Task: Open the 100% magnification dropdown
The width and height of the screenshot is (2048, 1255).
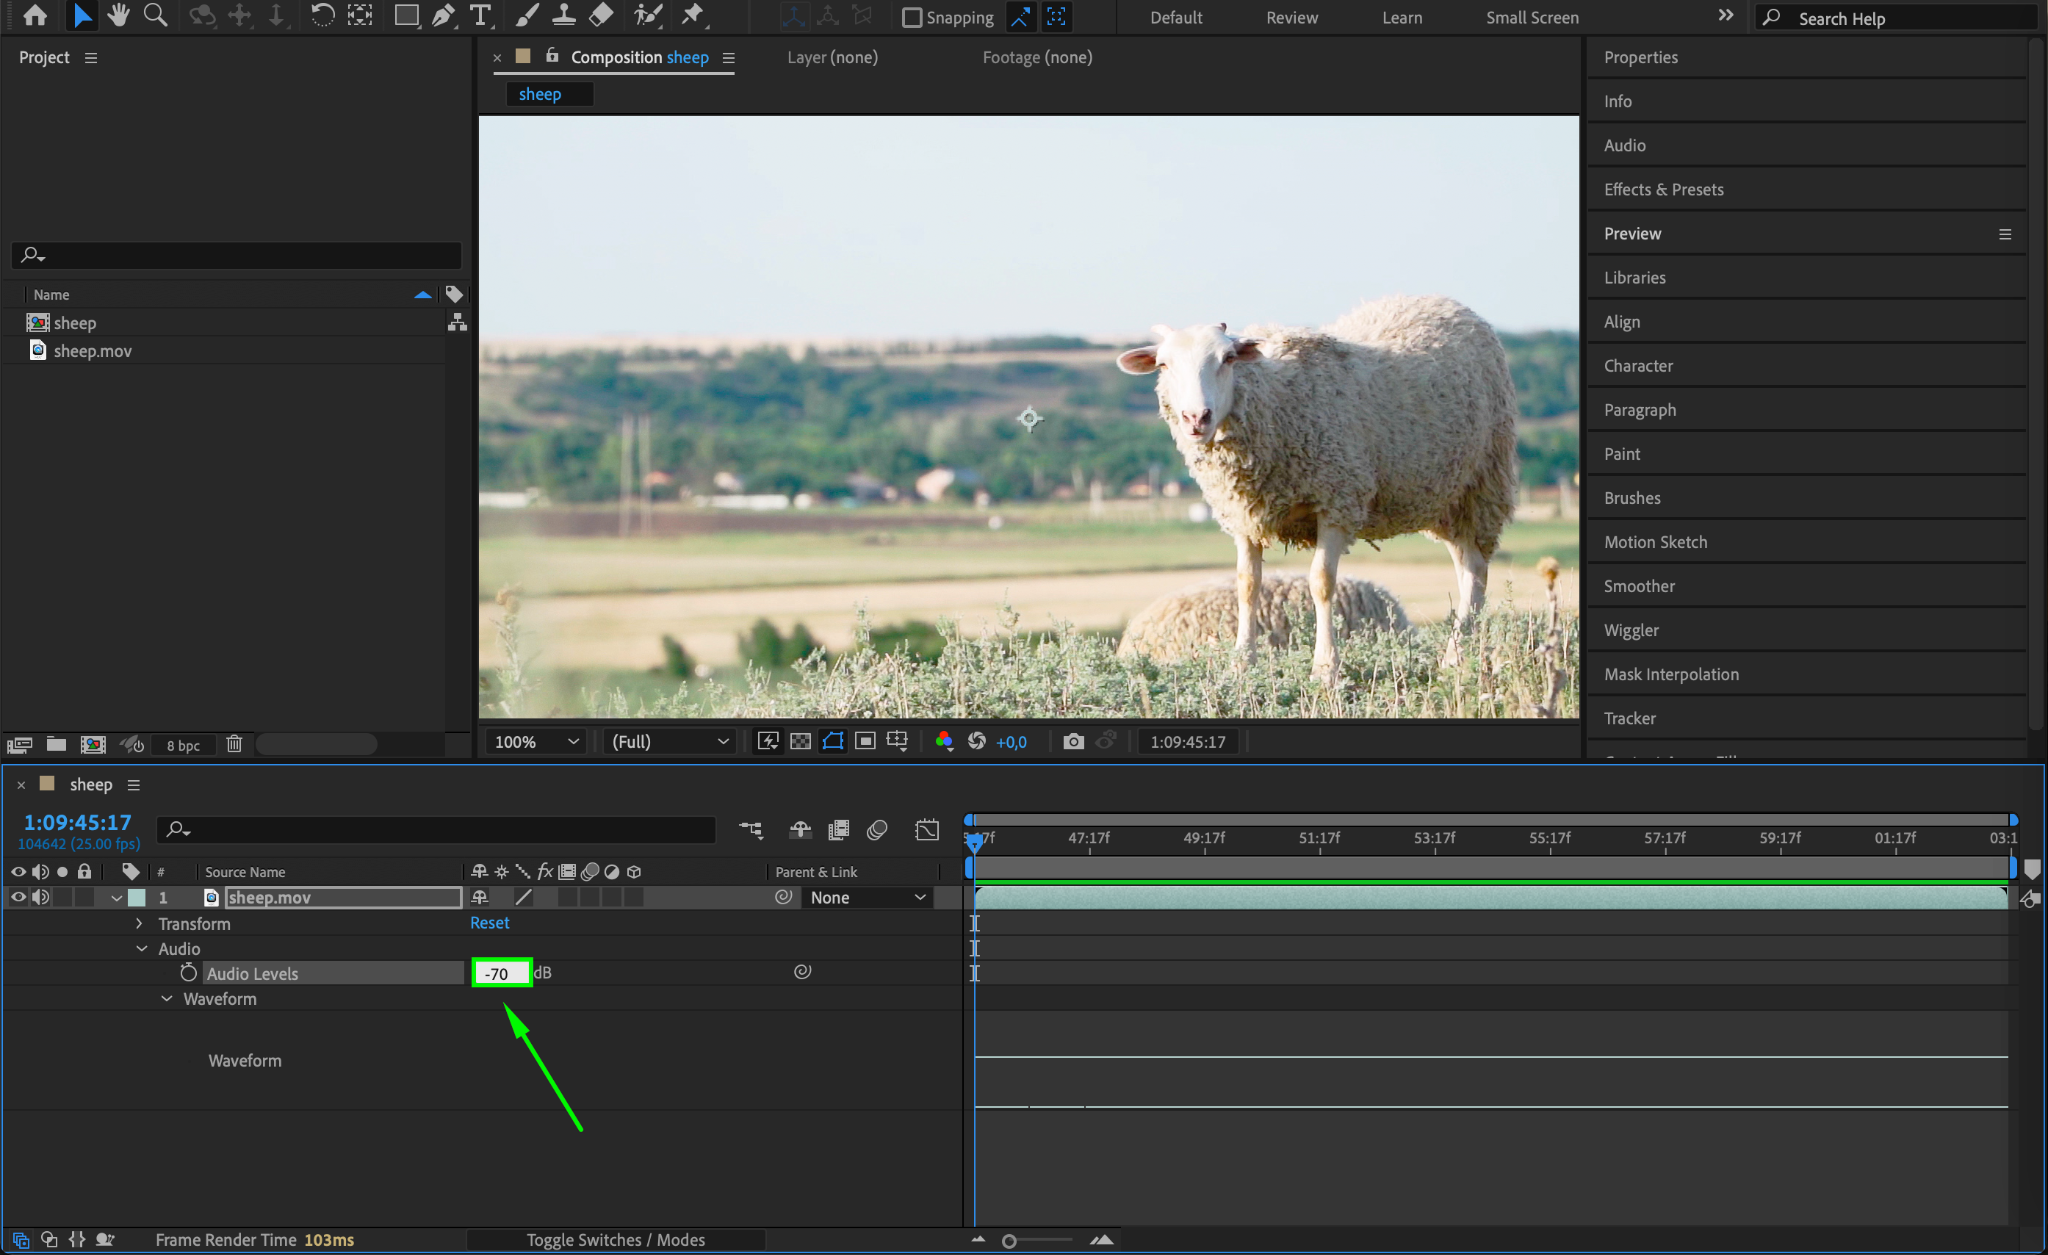Action: point(536,741)
